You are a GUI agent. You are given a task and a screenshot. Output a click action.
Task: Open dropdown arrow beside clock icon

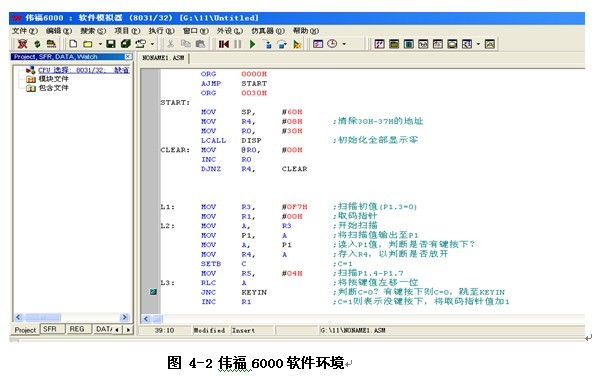coord(344,44)
